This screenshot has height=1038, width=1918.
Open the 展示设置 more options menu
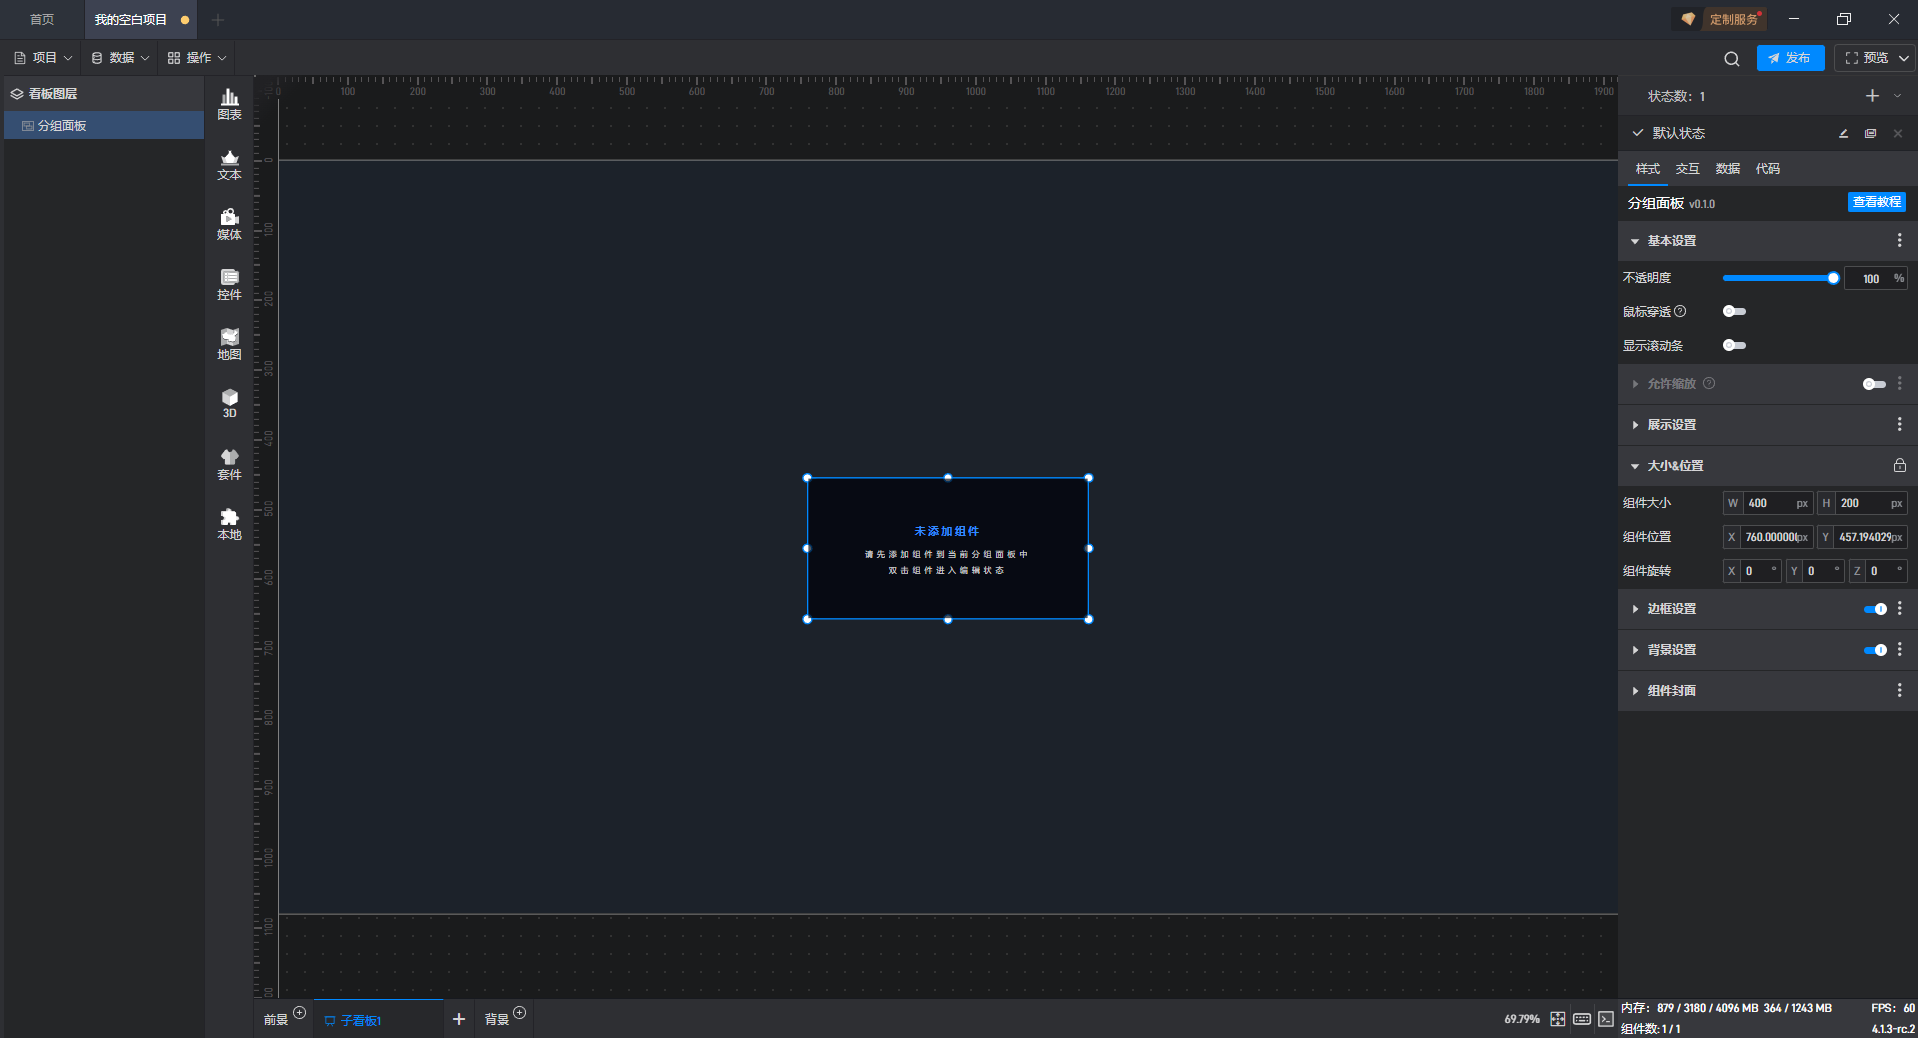[x=1899, y=424]
